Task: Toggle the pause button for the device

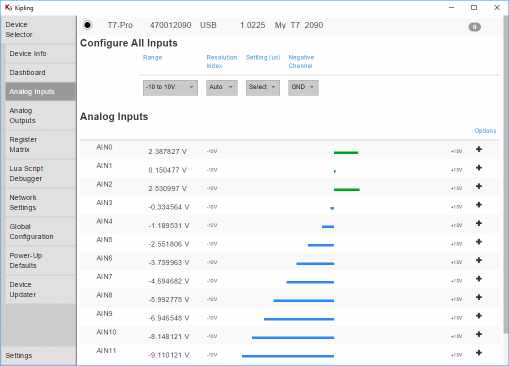Action: point(474,27)
